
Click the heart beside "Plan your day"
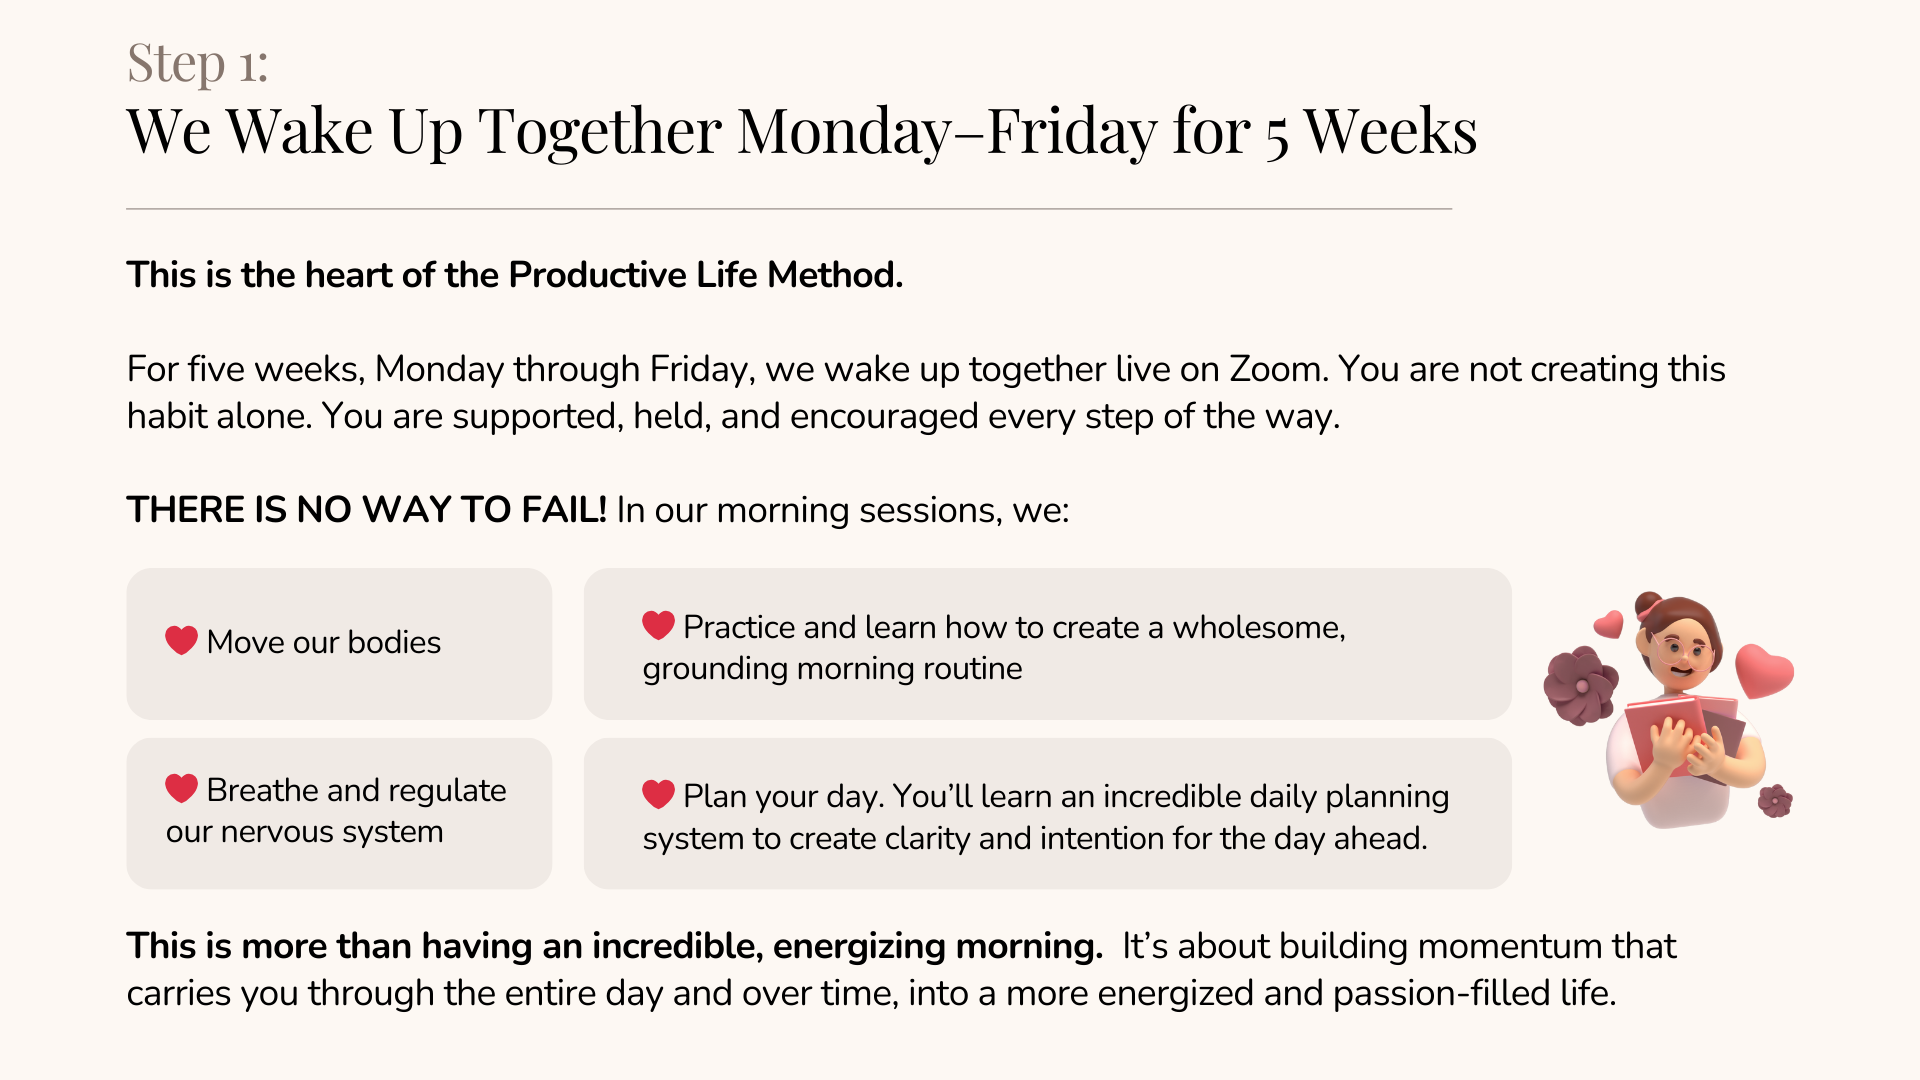pos(658,794)
